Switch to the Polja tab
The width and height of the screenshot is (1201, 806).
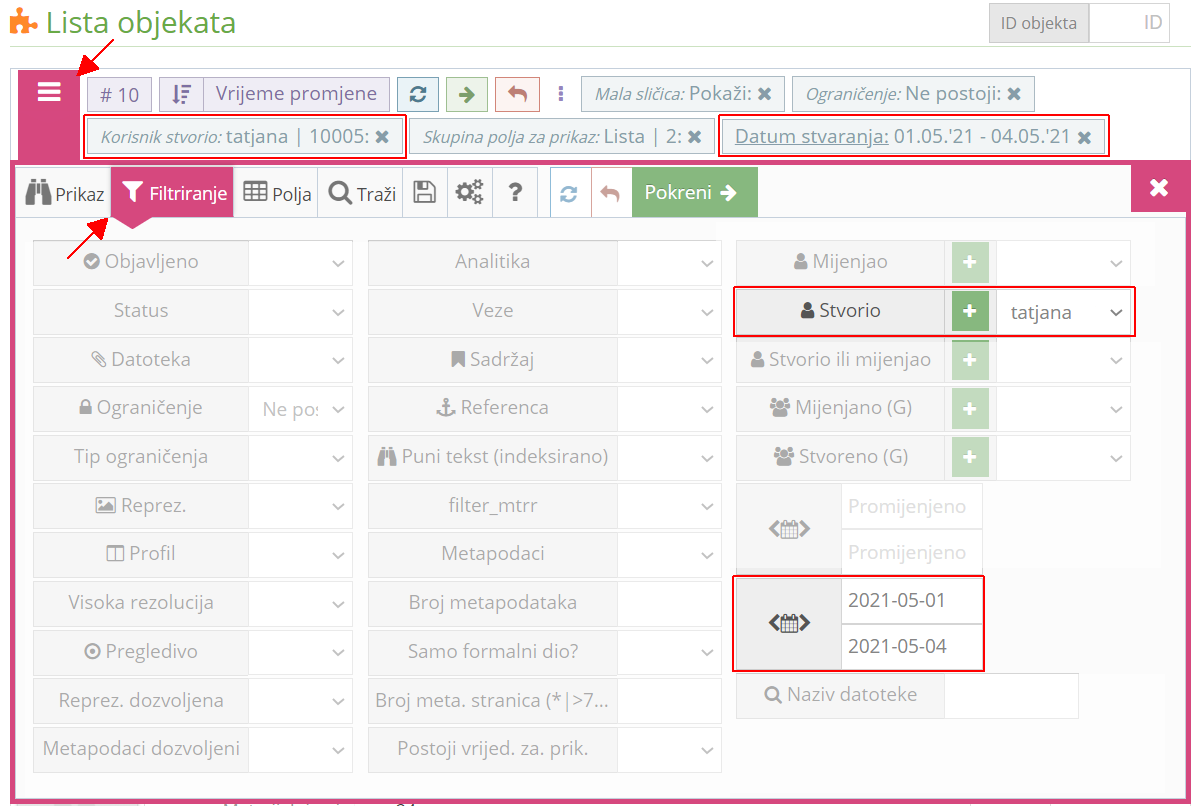[277, 192]
